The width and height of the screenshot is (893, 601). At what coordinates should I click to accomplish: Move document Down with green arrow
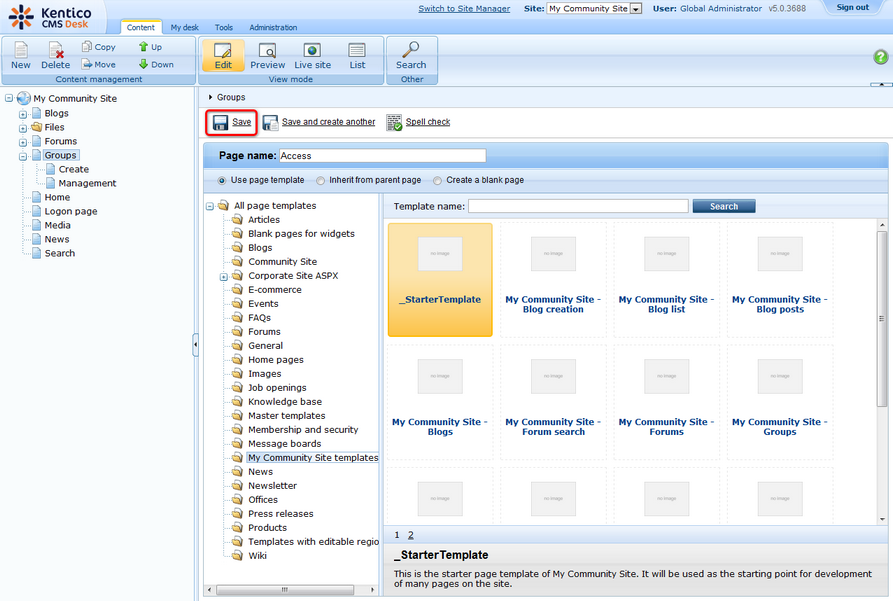tap(144, 64)
